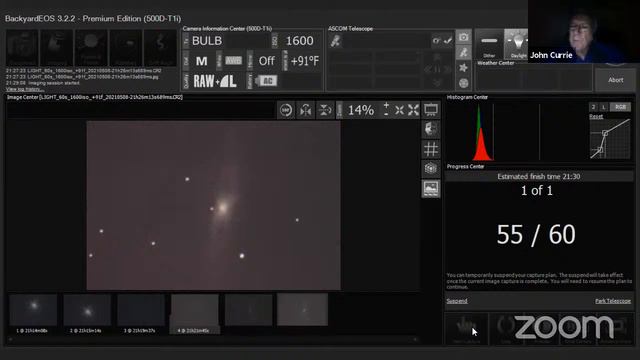Change the AWB white balance setting
640x360 pixels.
tap(233, 61)
